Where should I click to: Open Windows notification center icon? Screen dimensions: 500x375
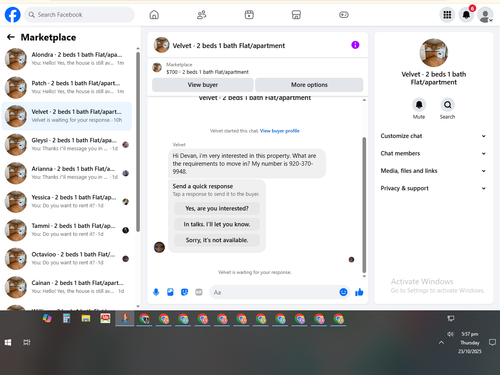tap(492, 342)
